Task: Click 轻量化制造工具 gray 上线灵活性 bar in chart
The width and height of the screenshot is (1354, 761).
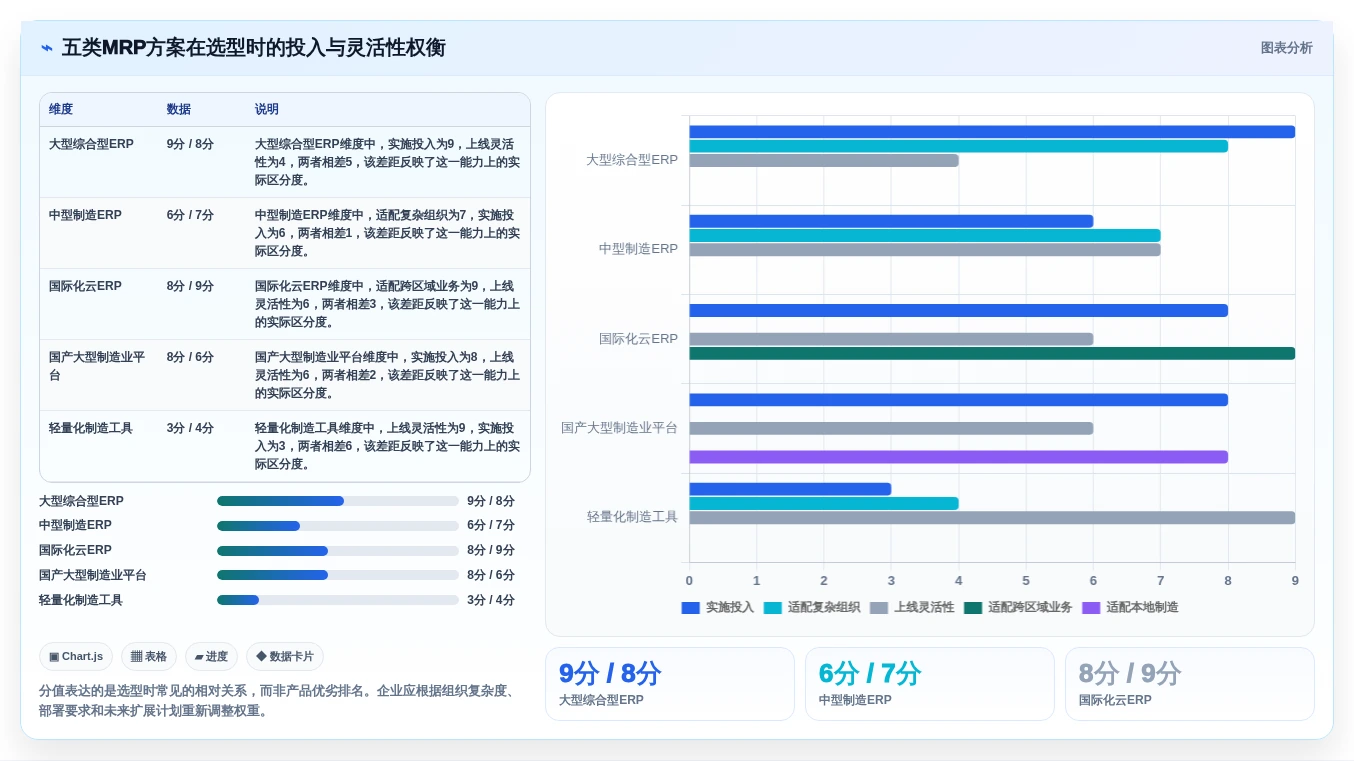Action: tap(992, 518)
